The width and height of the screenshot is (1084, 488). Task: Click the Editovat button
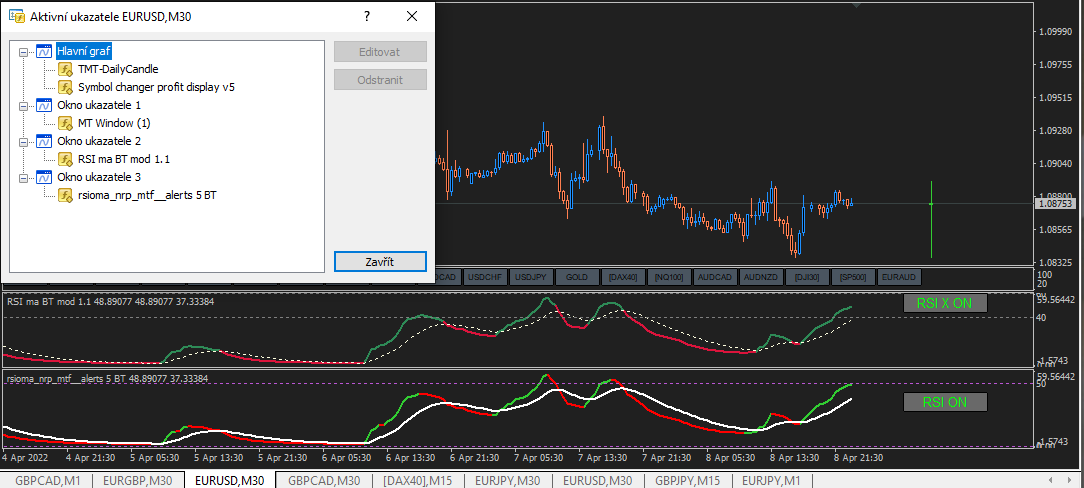point(380,52)
